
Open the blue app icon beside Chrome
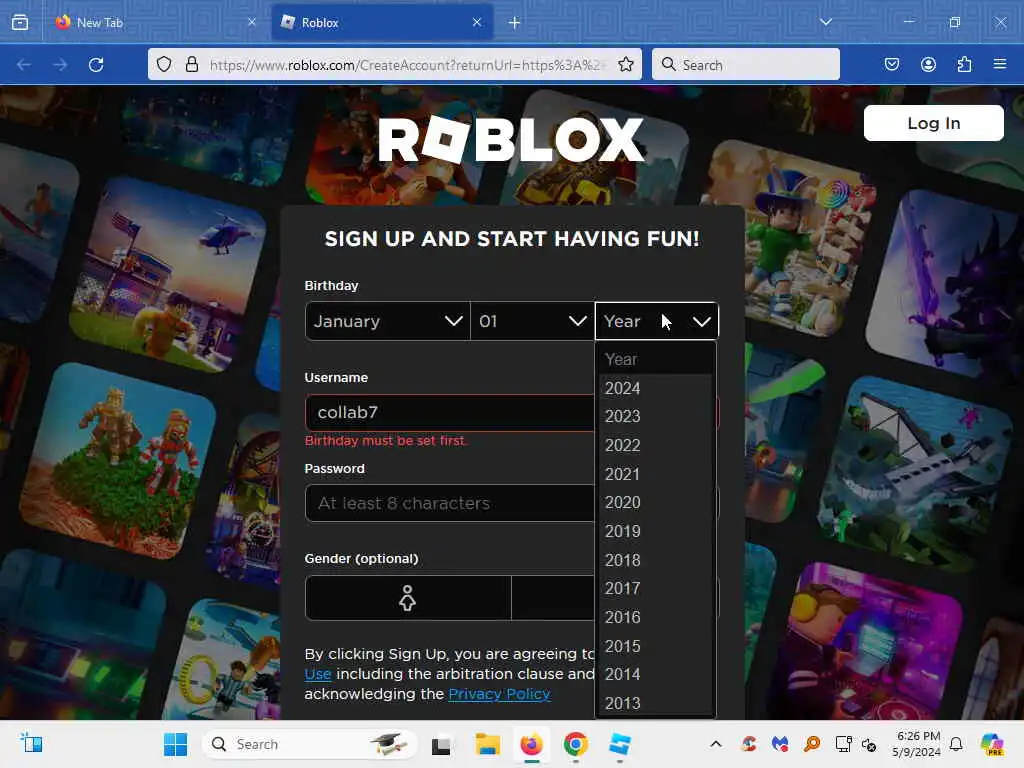point(619,744)
